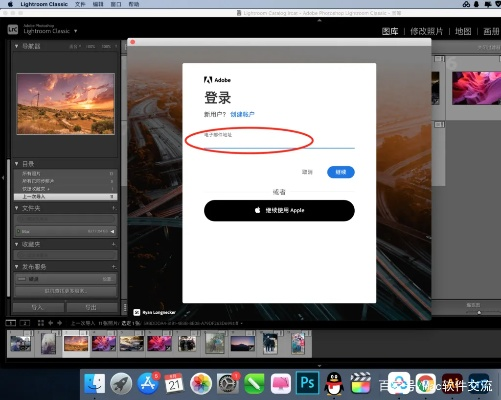Collapse the 发布服务 Publish Services panel

click(16, 267)
